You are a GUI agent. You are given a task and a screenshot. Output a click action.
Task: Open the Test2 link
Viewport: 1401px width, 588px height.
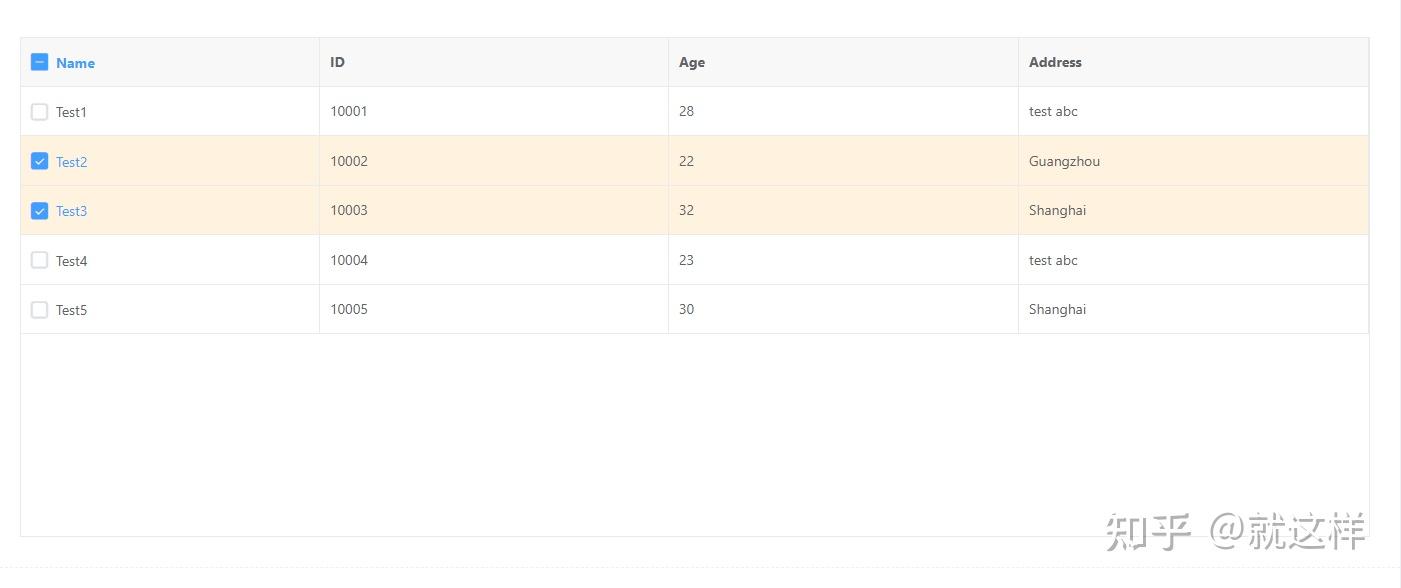[71, 161]
